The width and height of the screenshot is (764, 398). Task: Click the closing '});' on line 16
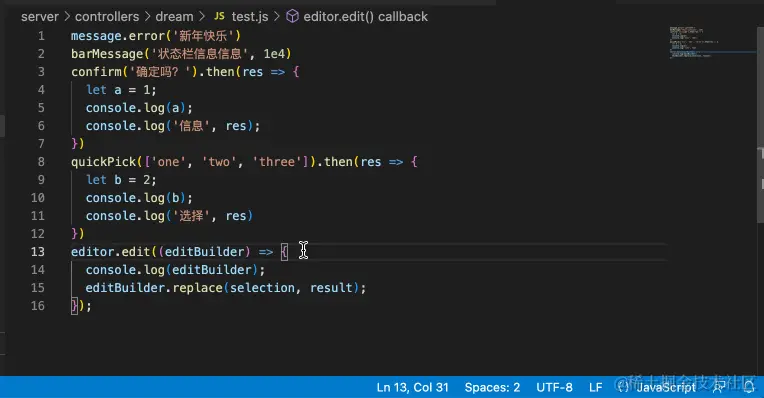pyautogui.click(x=81, y=306)
